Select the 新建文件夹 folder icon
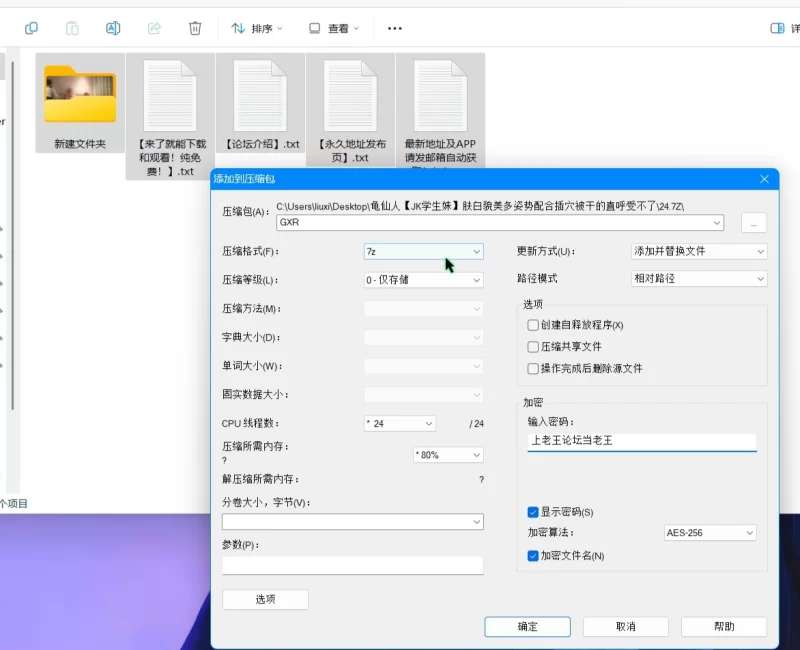800x650 pixels. click(x=80, y=95)
